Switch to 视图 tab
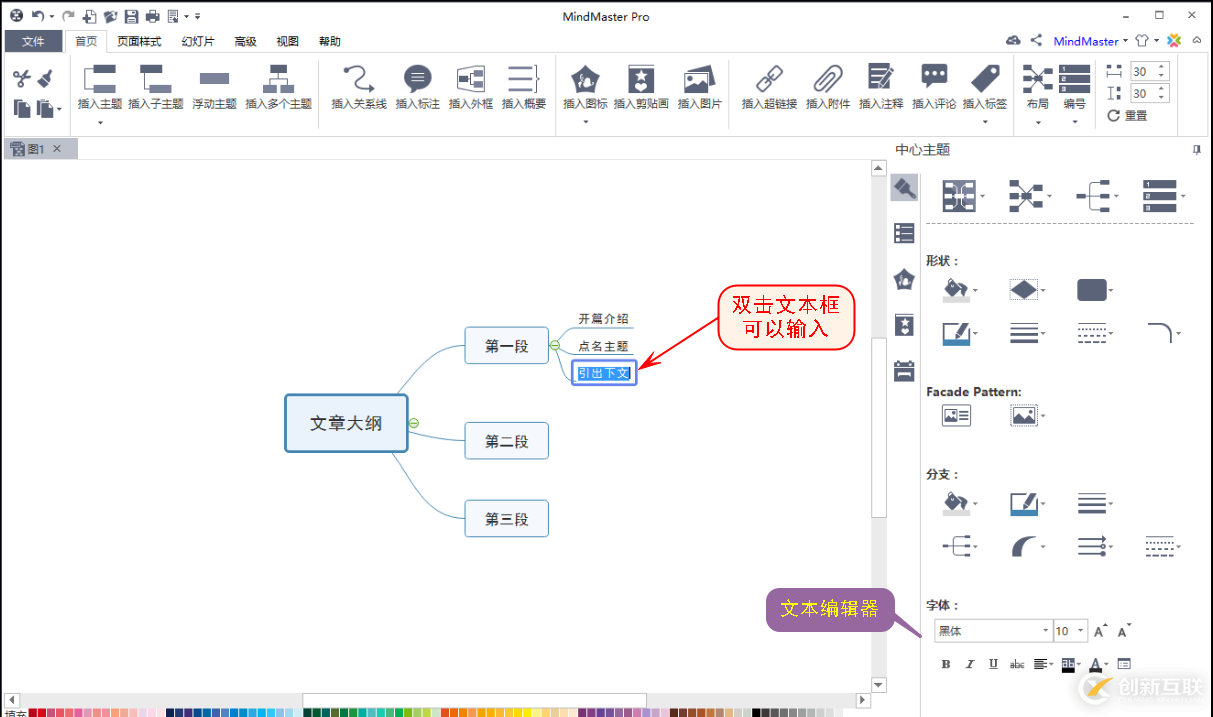This screenshot has width=1213, height=717. coord(287,41)
